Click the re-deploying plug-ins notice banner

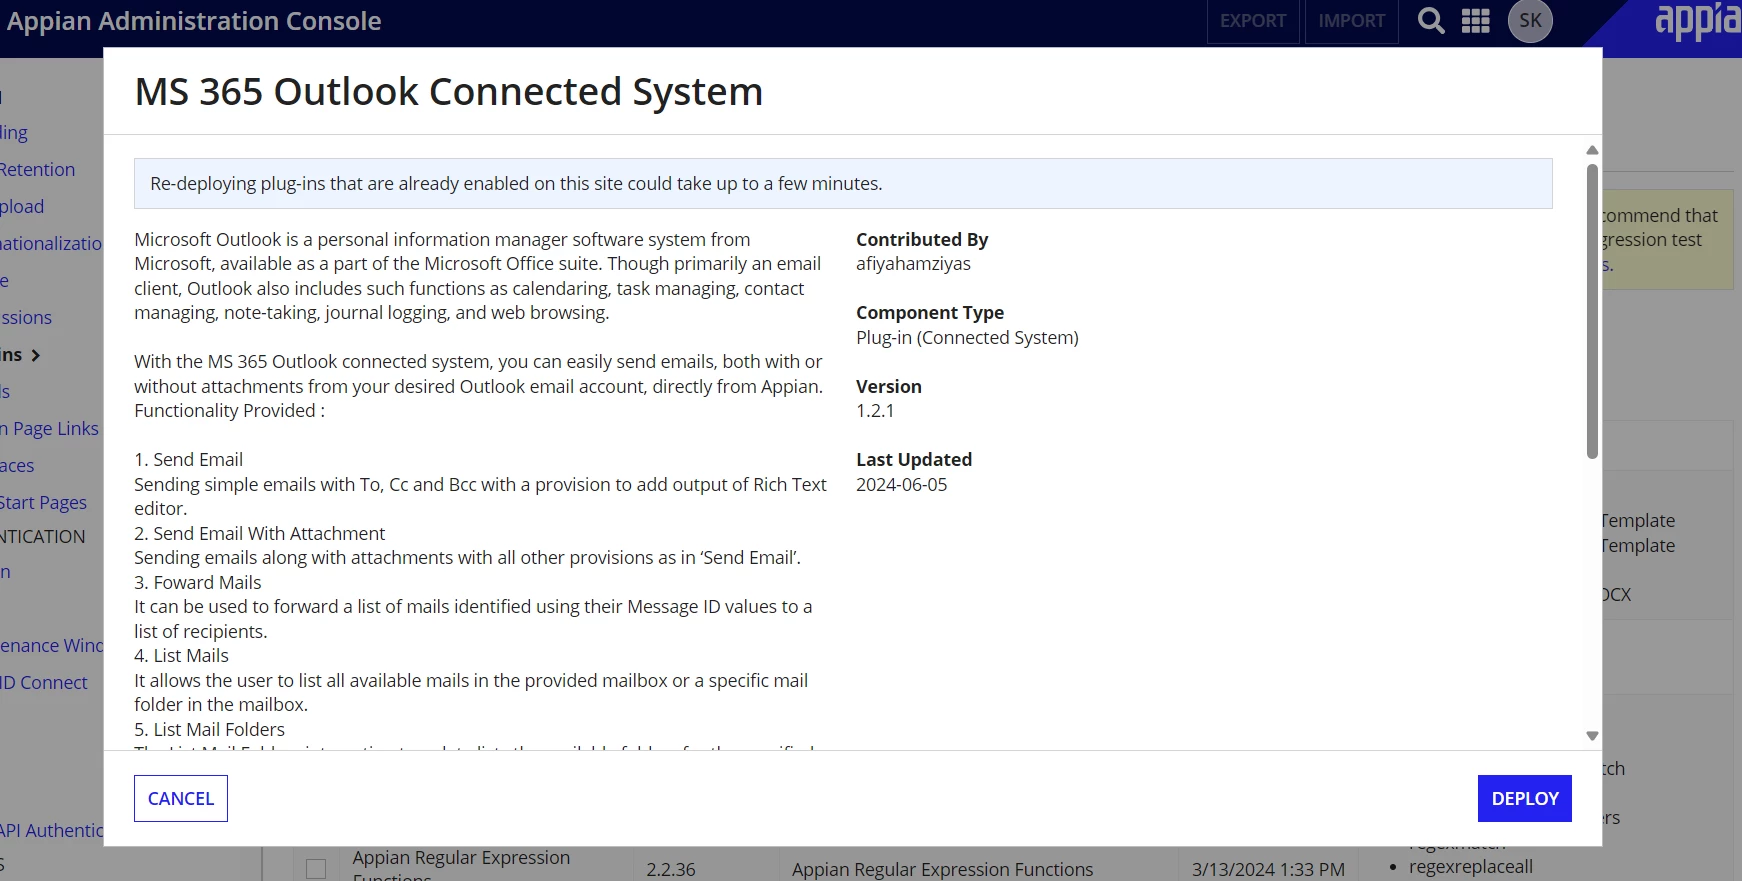(843, 184)
